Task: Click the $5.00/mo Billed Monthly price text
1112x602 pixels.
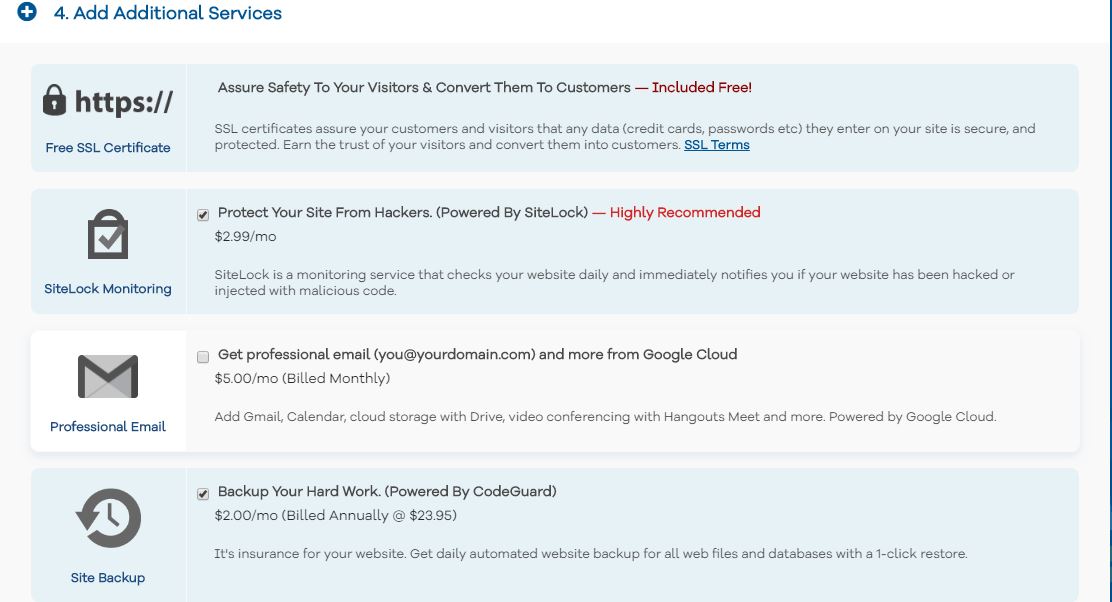Action: pyautogui.click(x=302, y=379)
